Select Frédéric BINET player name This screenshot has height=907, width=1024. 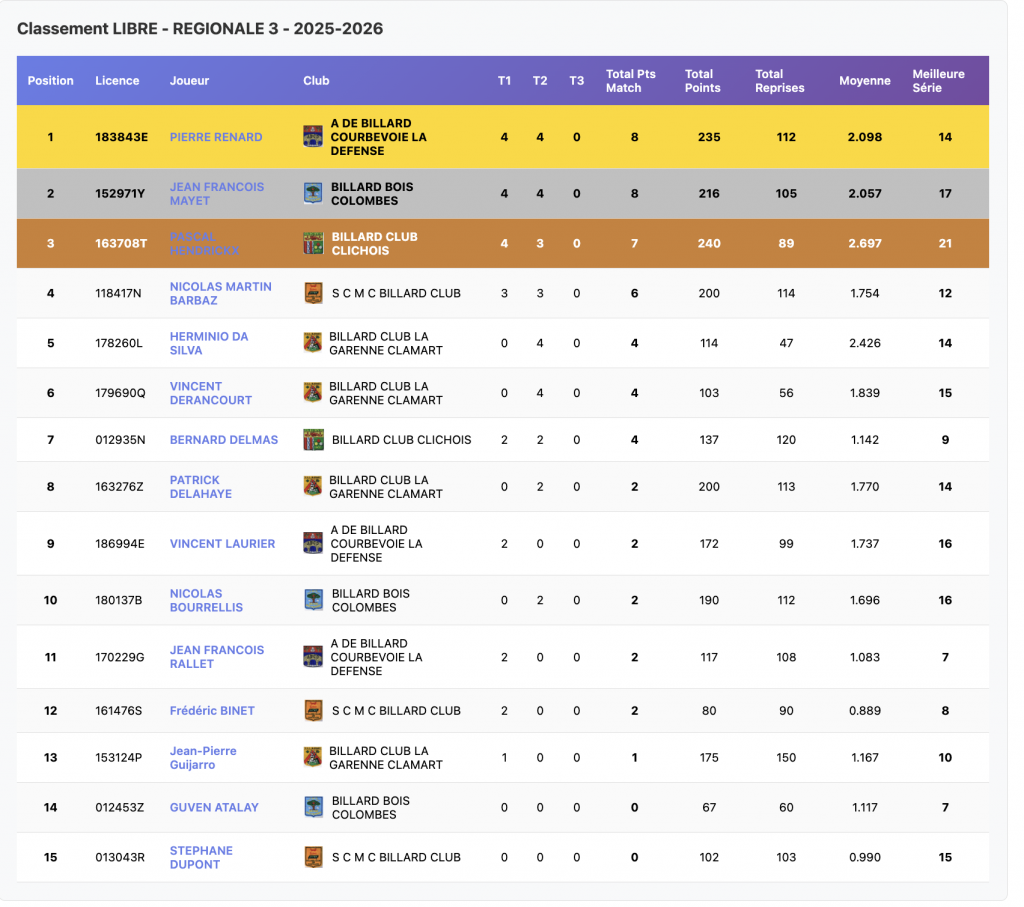click(x=212, y=711)
